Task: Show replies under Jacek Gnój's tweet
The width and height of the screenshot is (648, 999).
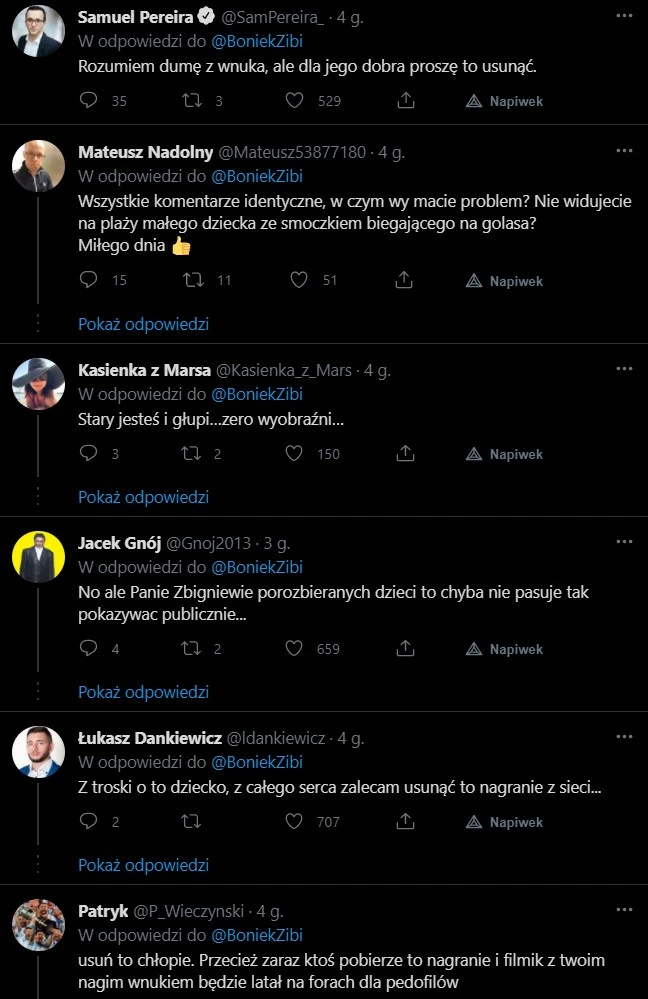Action: tap(143, 692)
